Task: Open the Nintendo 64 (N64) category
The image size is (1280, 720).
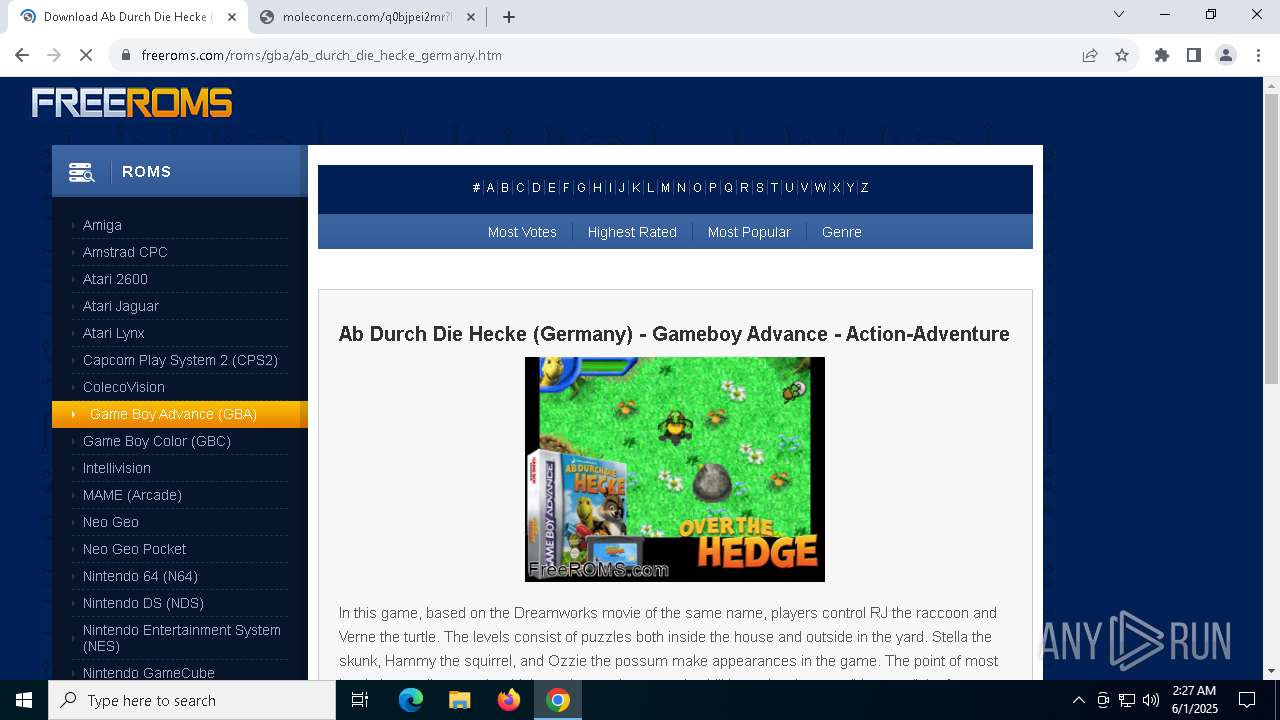Action: 140,576
